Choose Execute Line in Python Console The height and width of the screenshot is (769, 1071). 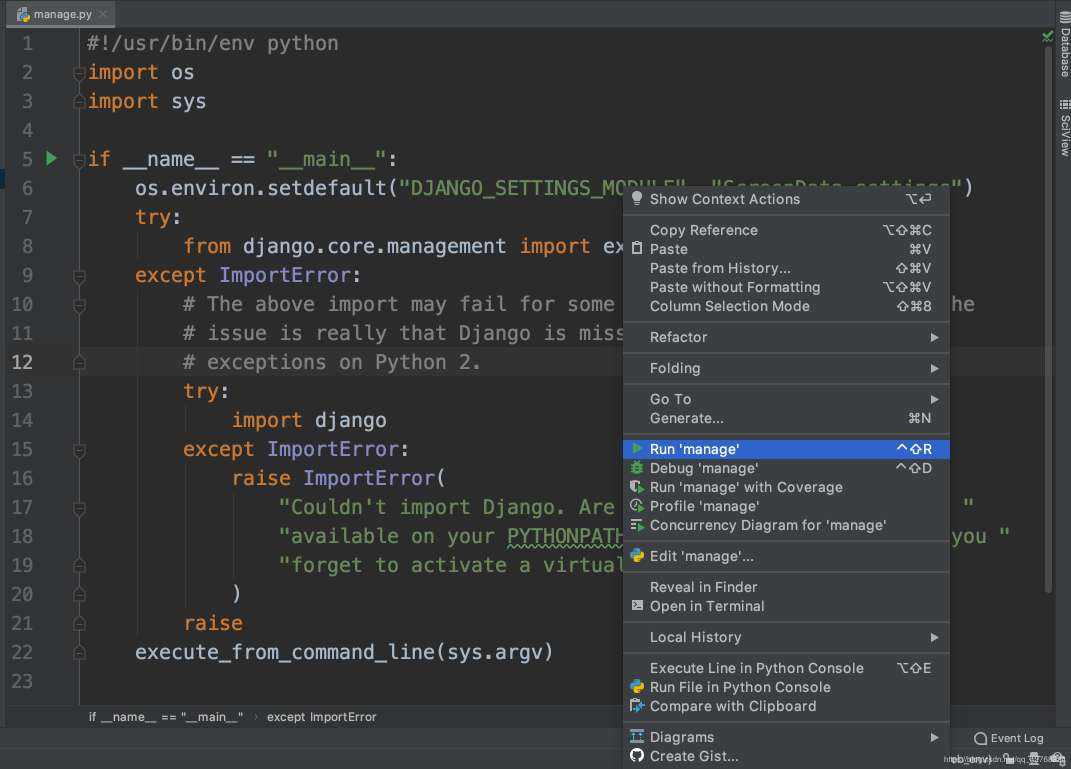point(786,668)
